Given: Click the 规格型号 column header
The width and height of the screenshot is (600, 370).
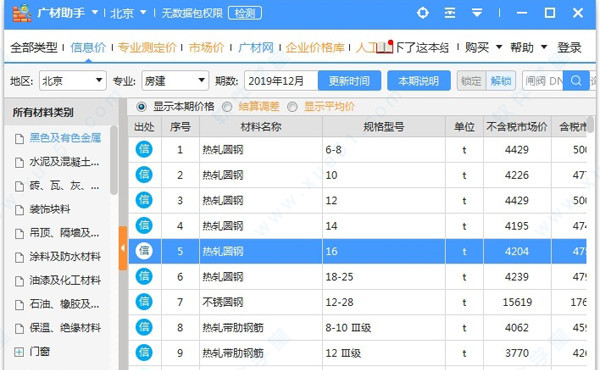Looking at the screenshot, I should tap(384, 127).
